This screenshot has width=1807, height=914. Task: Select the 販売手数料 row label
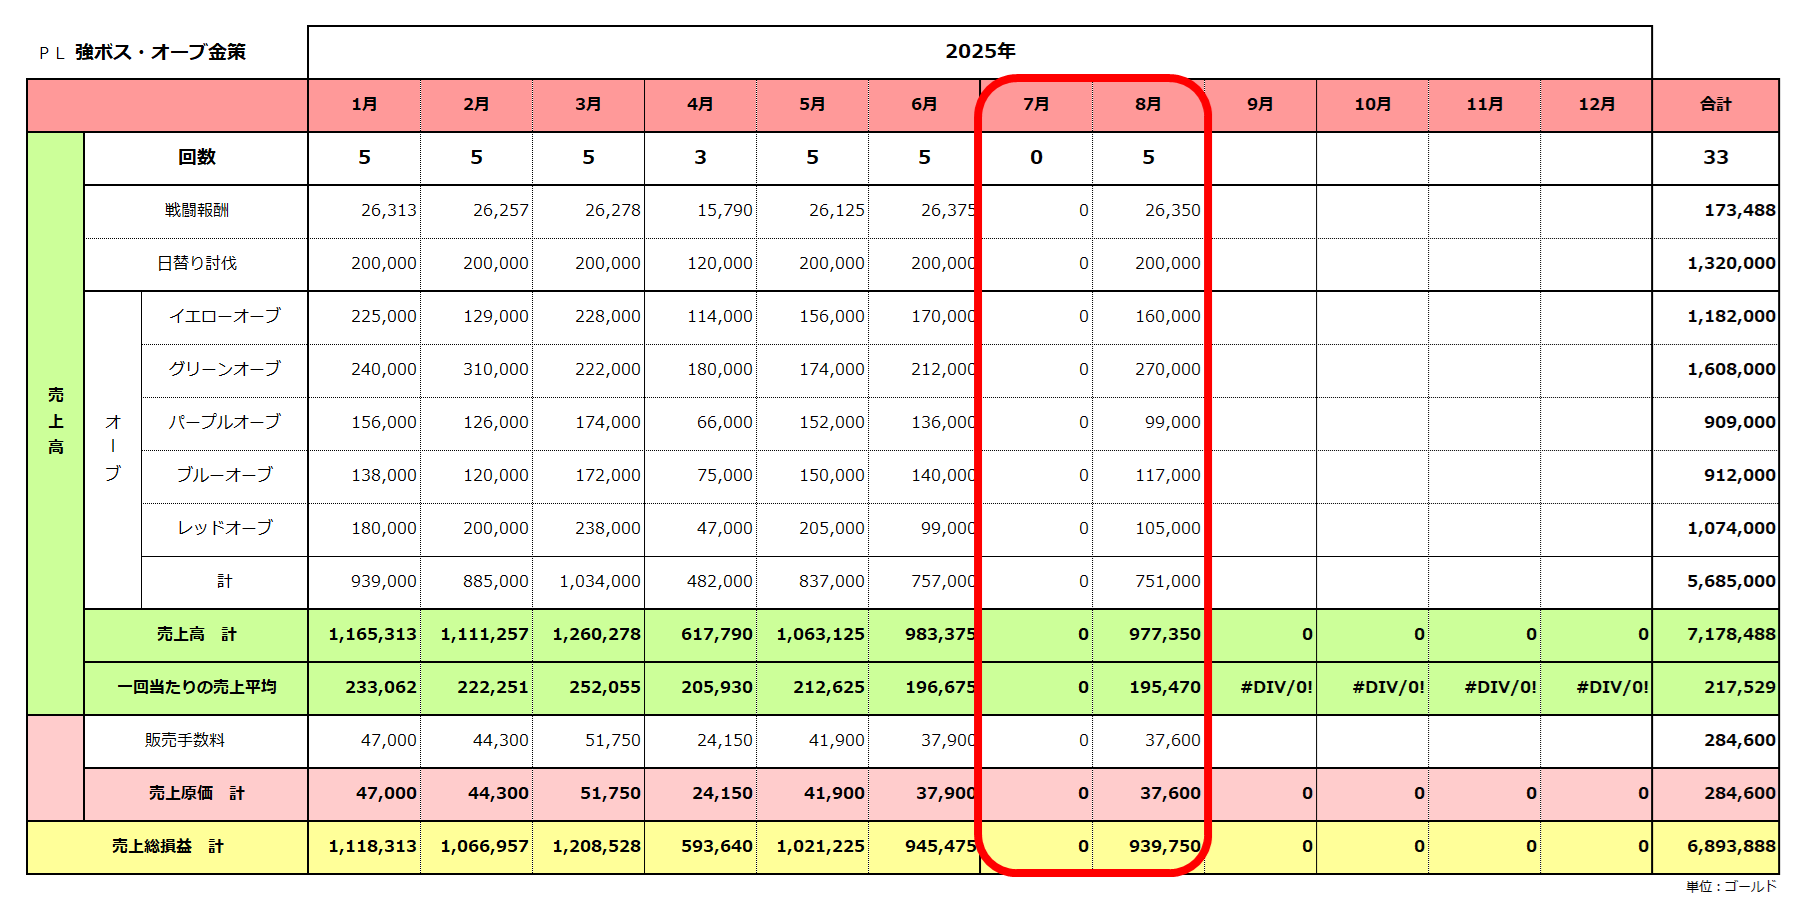[185, 740]
